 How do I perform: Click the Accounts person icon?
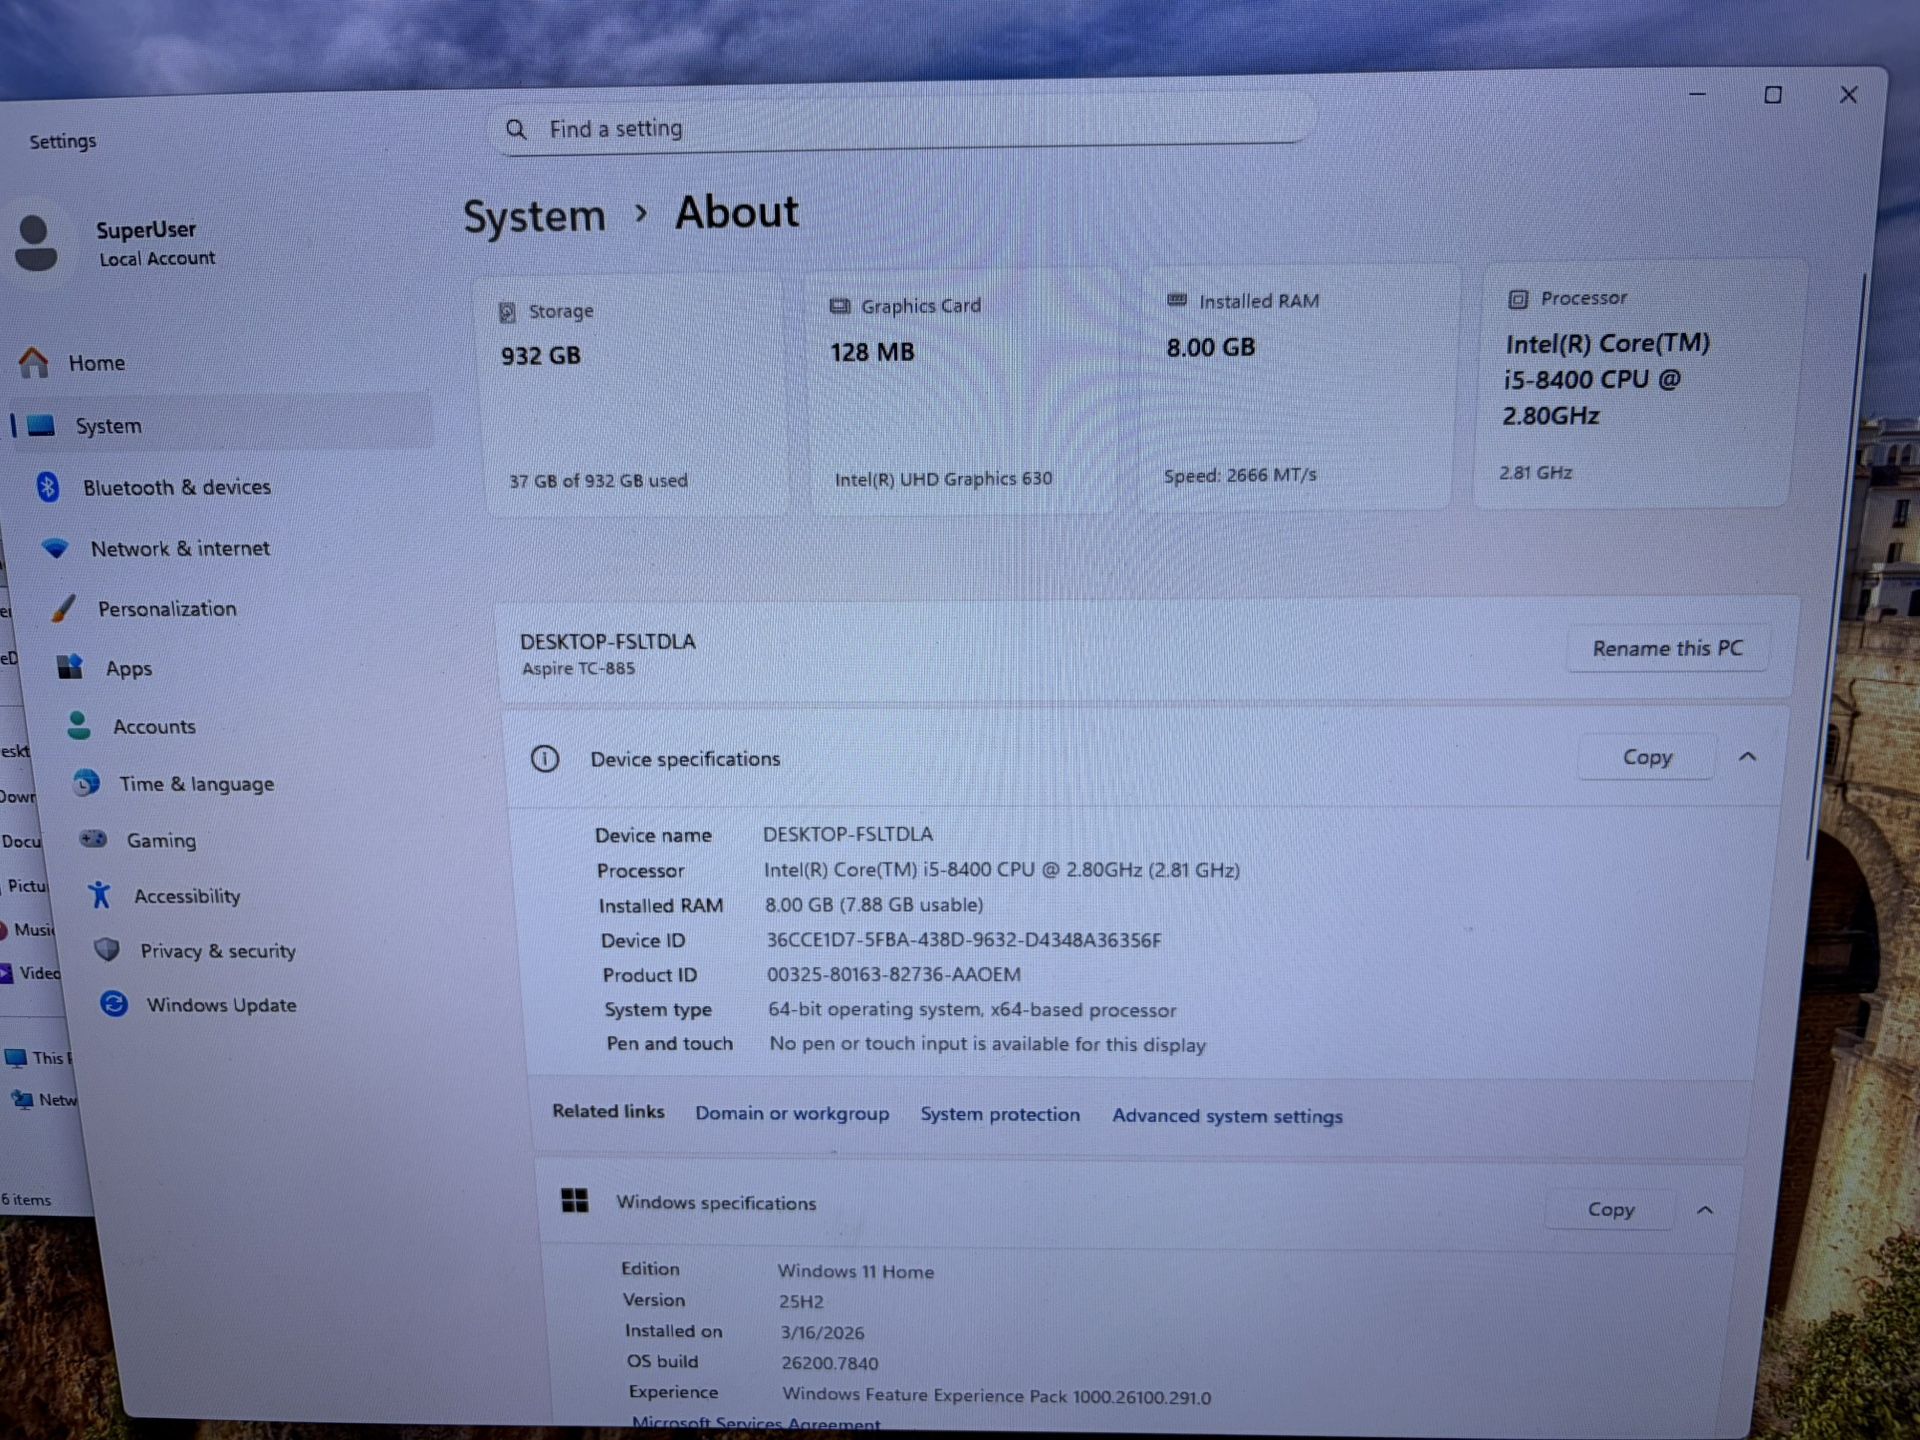click(78, 726)
